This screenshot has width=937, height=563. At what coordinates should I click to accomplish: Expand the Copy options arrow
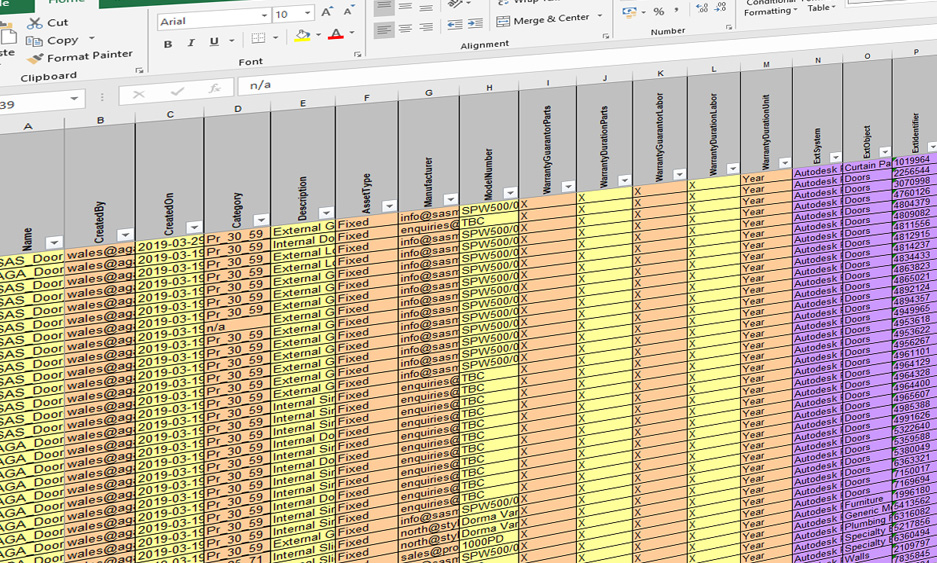click(x=91, y=38)
